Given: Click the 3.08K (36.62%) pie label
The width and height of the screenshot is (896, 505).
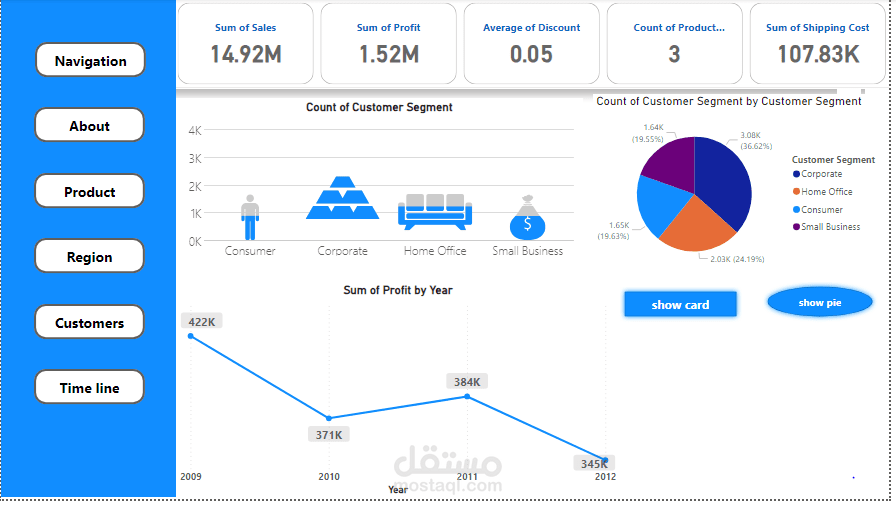Looking at the screenshot, I should 756,141.
